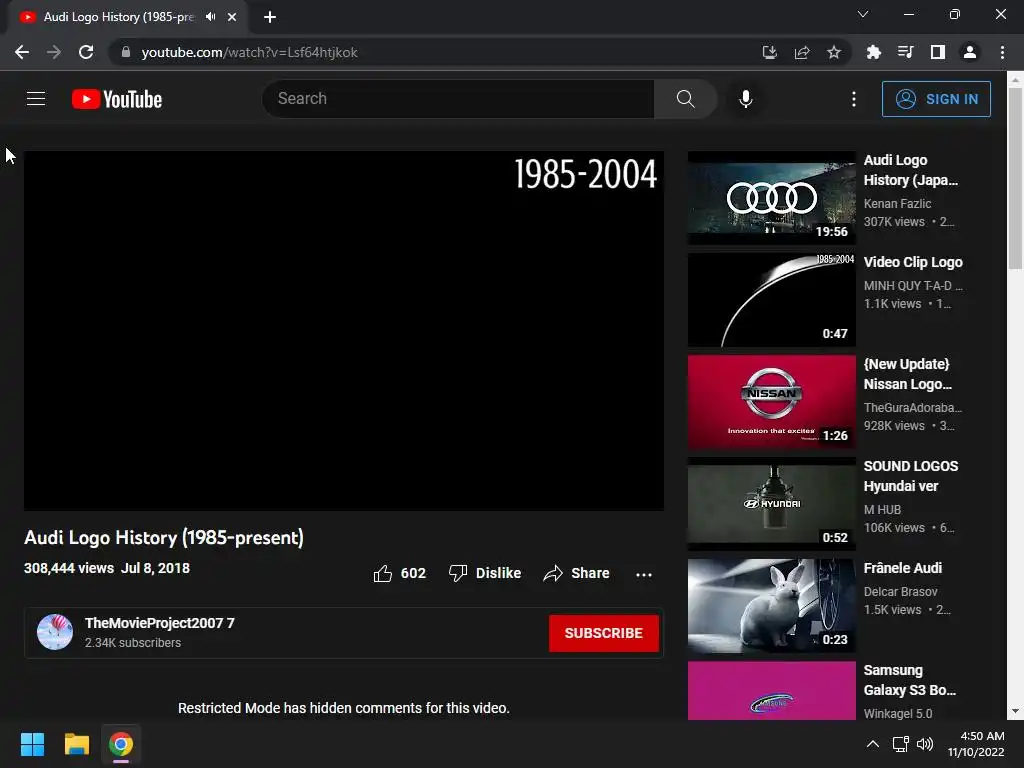Dislike the video
The width and height of the screenshot is (1024, 768).
coord(485,573)
